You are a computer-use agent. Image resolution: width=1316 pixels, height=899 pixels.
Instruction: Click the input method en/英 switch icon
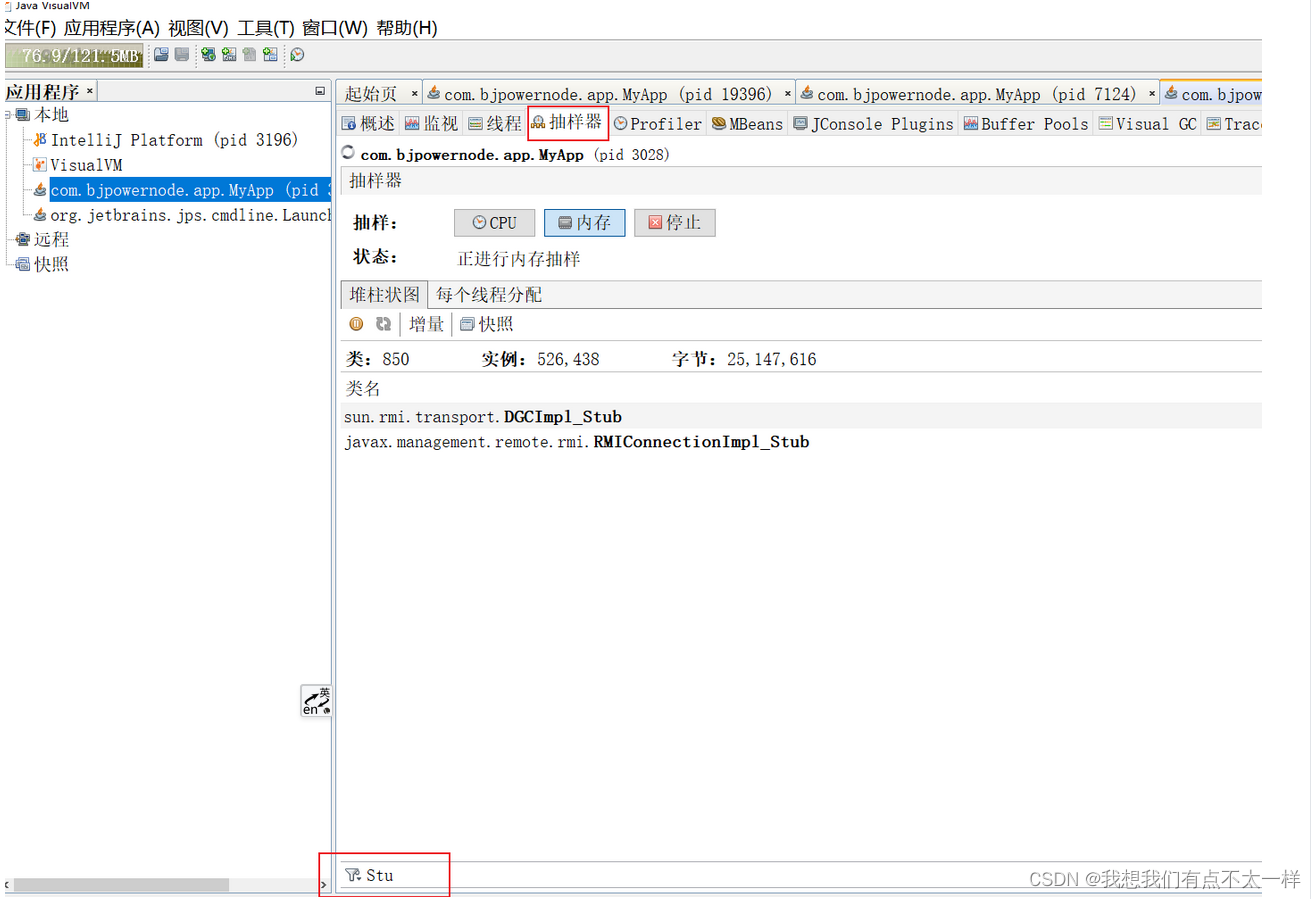tap(317, 701)
